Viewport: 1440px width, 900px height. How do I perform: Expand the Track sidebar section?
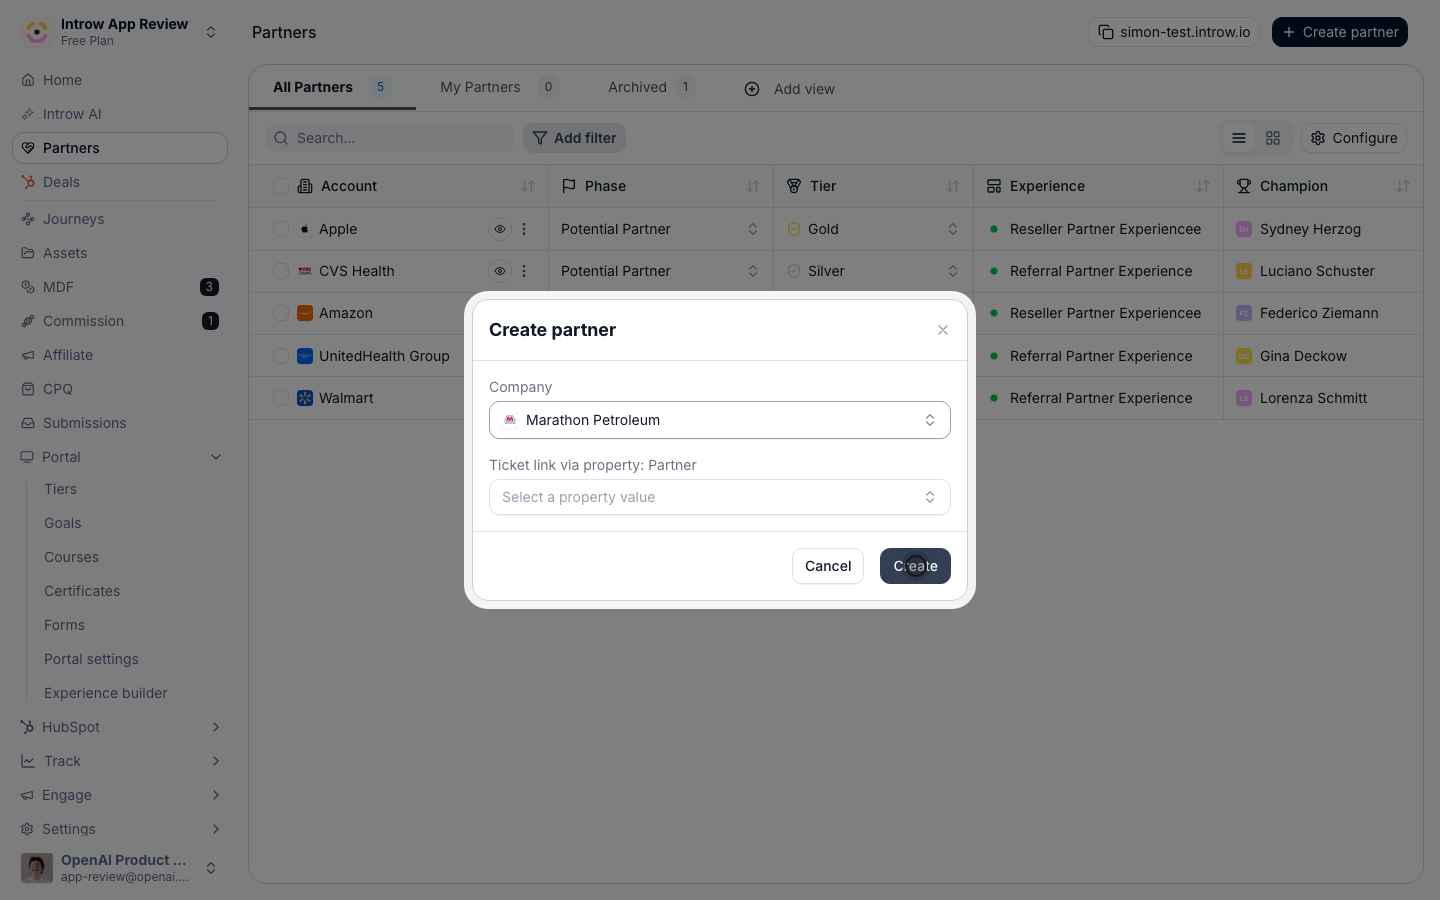[216, 761]
